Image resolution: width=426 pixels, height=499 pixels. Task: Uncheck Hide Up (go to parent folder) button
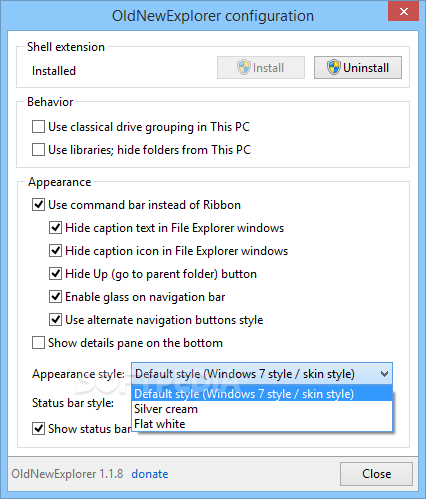[55, 274]
